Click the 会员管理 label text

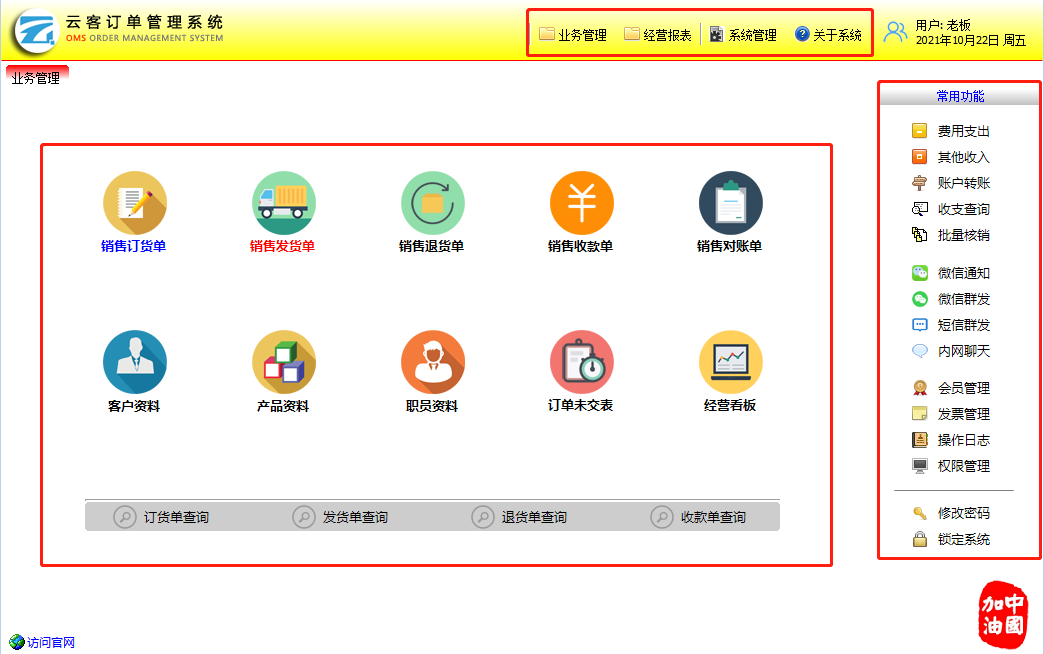(x=963, y=388)
